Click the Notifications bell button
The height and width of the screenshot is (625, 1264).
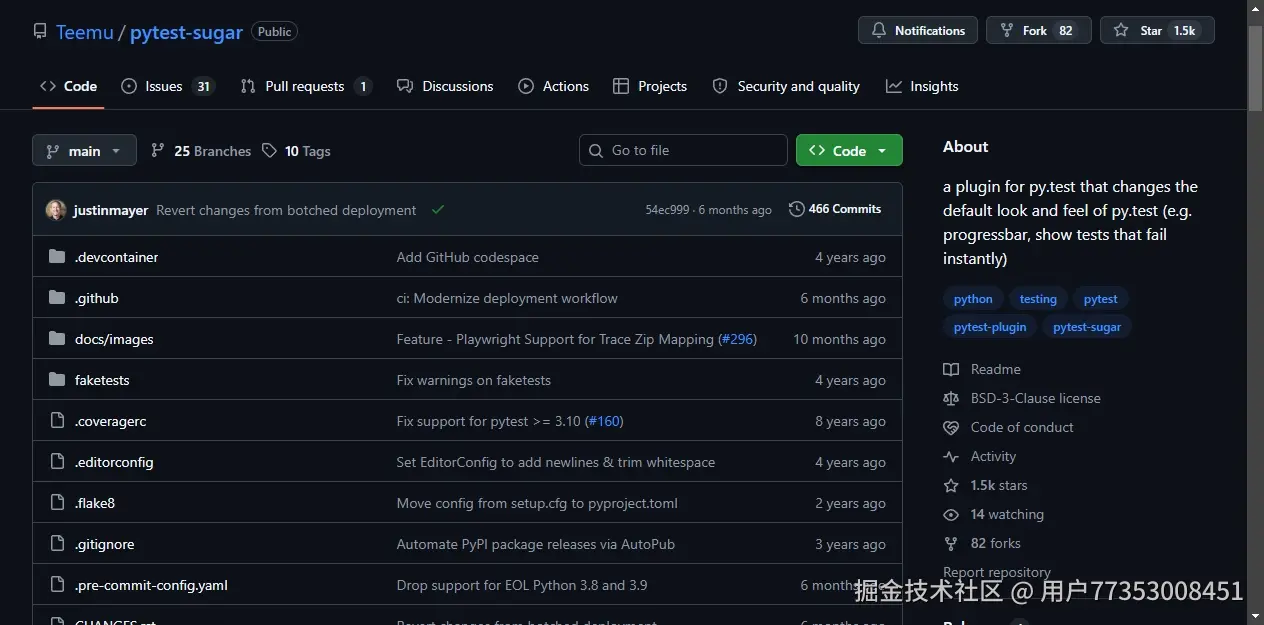pos(918,30)
